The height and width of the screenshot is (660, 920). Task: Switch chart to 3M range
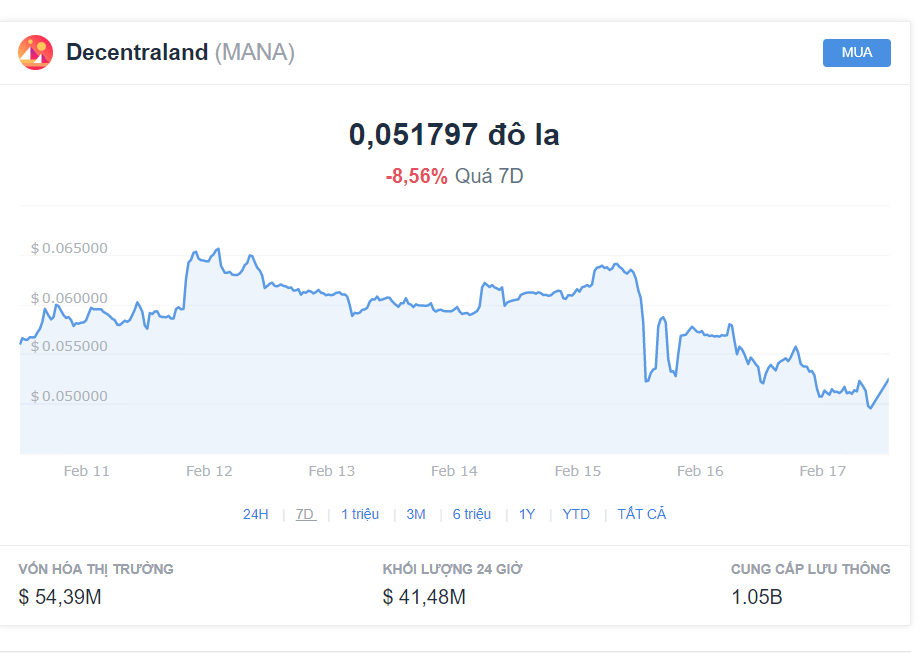tap(416, 515)
